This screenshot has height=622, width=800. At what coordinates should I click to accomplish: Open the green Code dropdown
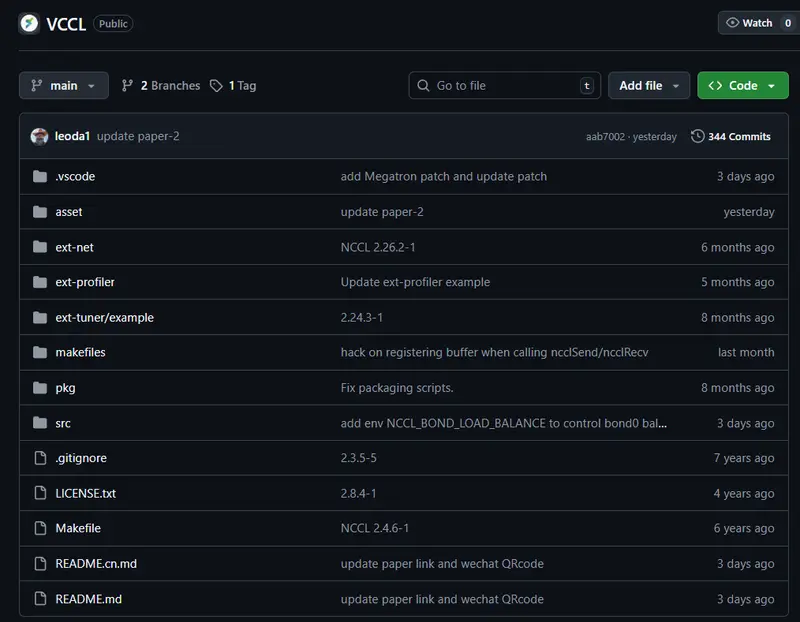click(x=741, y=86)
